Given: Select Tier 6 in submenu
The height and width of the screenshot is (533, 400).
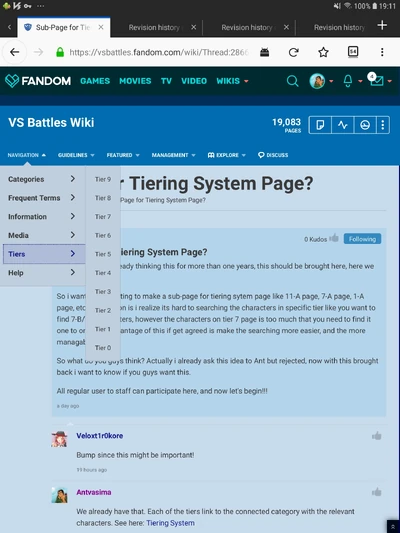Looking at the screenshot, I should [x=103, y=235].
